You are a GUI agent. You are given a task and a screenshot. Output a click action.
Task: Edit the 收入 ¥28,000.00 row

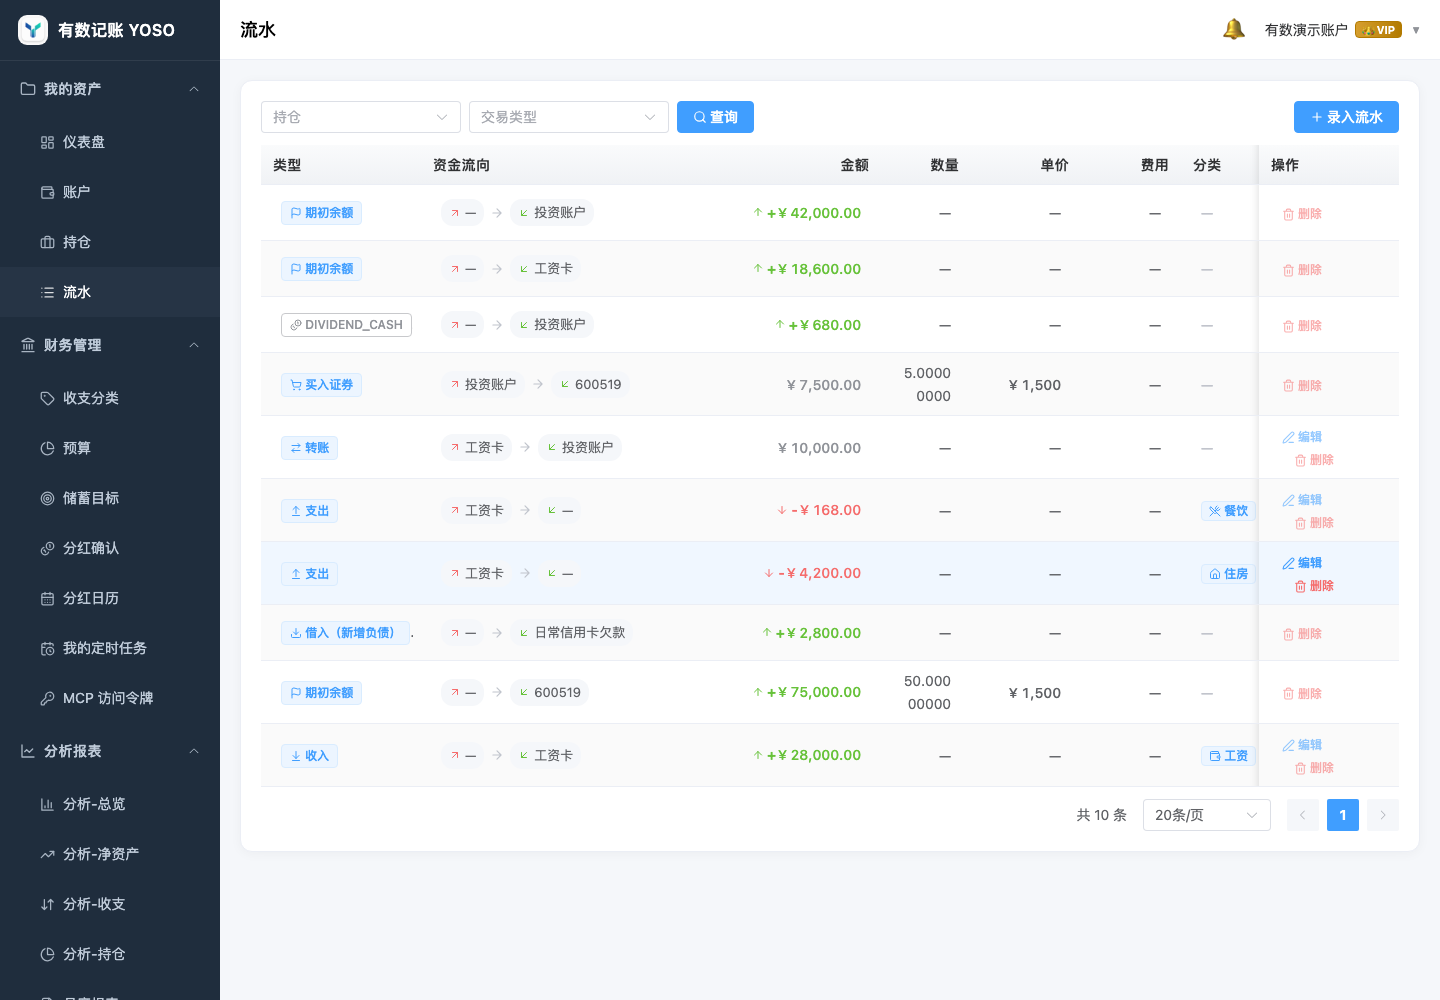coord(1302,745)
